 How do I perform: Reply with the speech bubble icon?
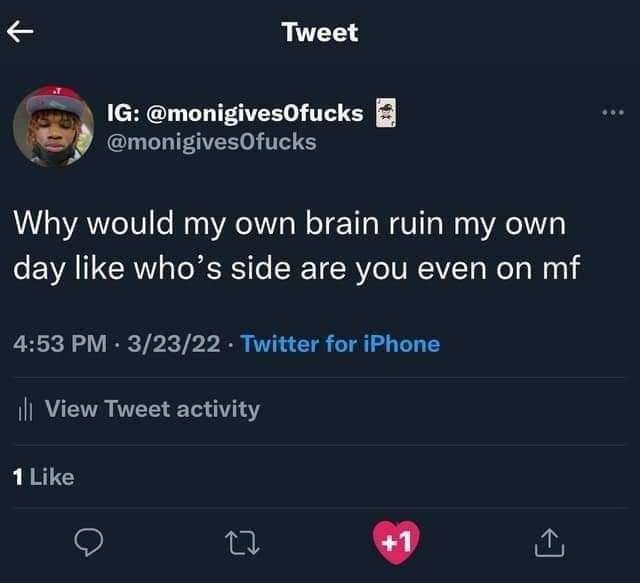[89, 541]
